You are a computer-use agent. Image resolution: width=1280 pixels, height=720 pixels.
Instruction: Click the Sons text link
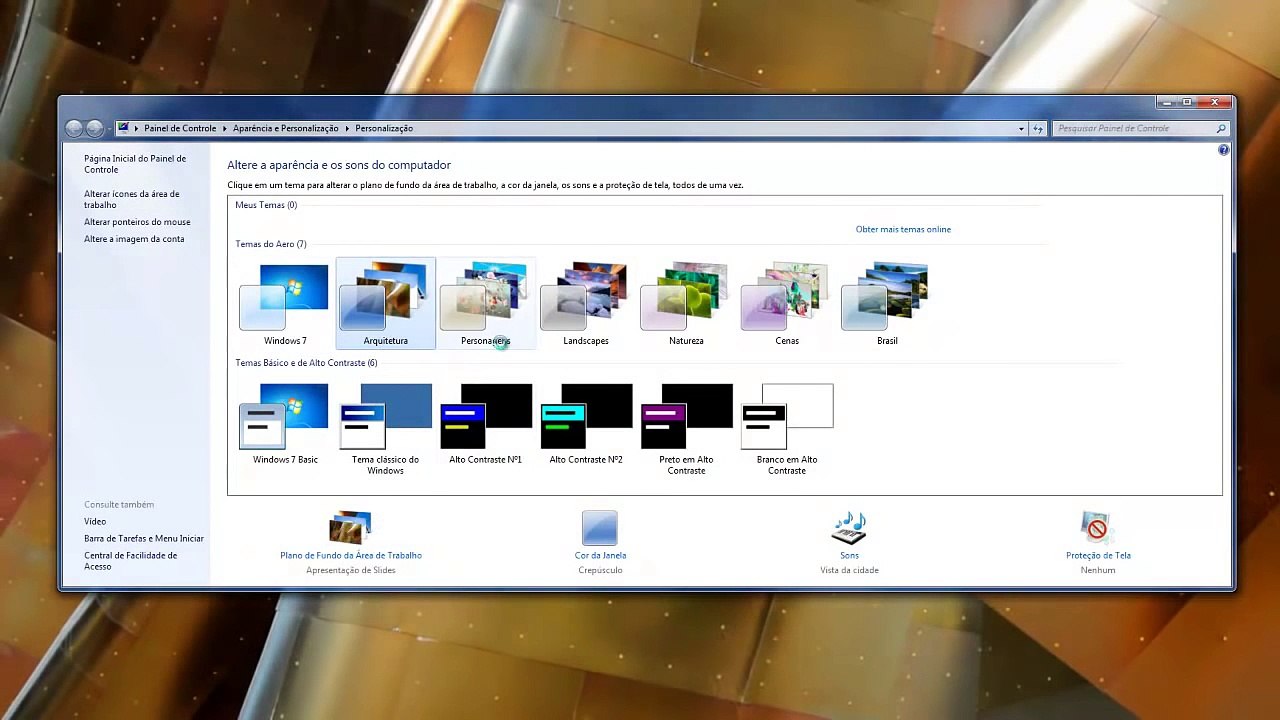[849, 555]
